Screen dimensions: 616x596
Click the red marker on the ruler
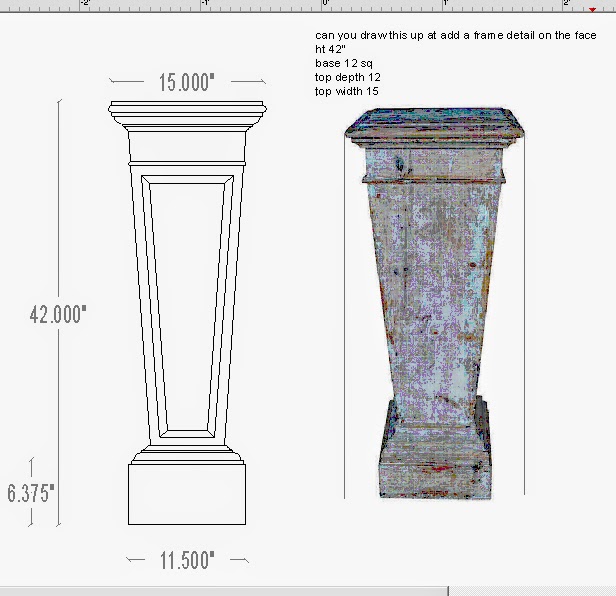tap(592, 10)
